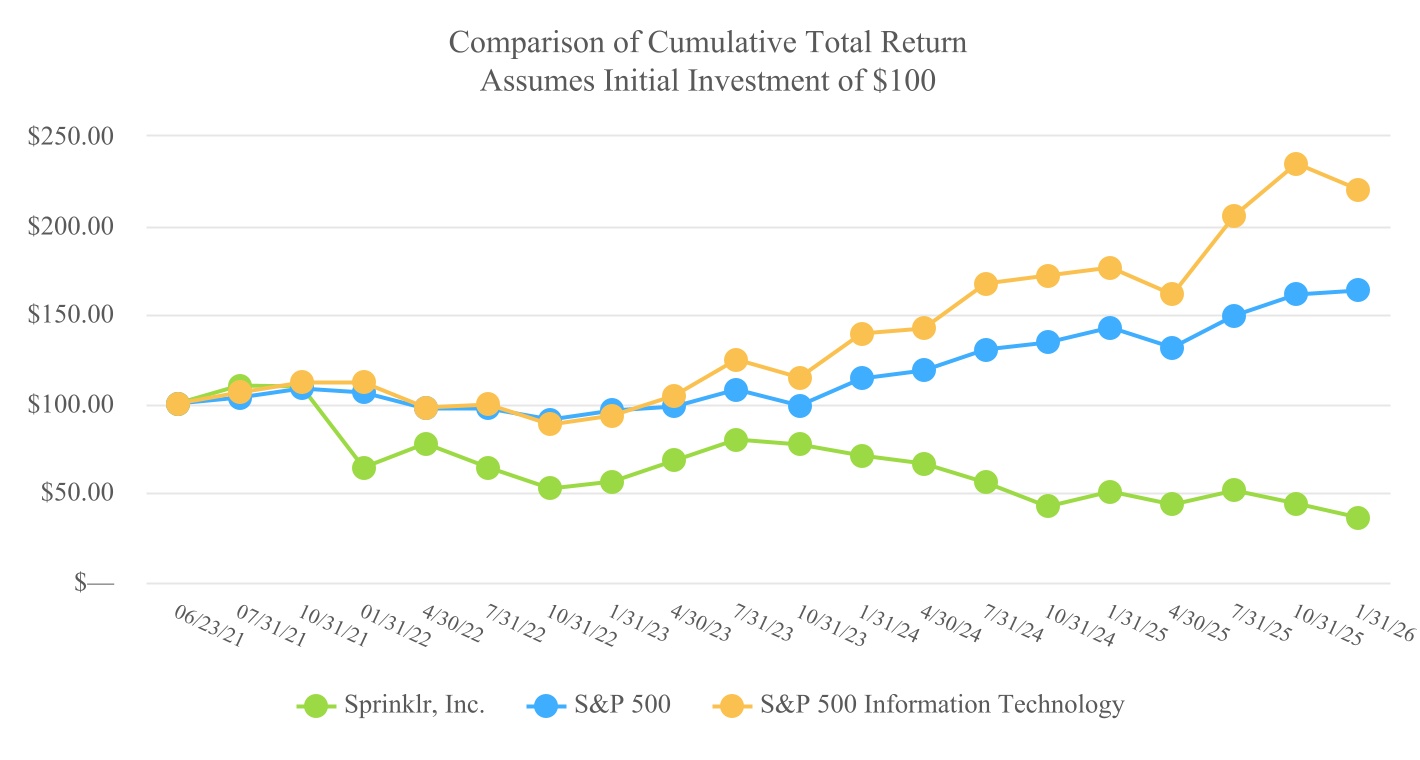The height and width of the screenshot is (760, 1420).
Task: Select the green Sprinklr point at 7/31/23
Action: click(736, 440)
